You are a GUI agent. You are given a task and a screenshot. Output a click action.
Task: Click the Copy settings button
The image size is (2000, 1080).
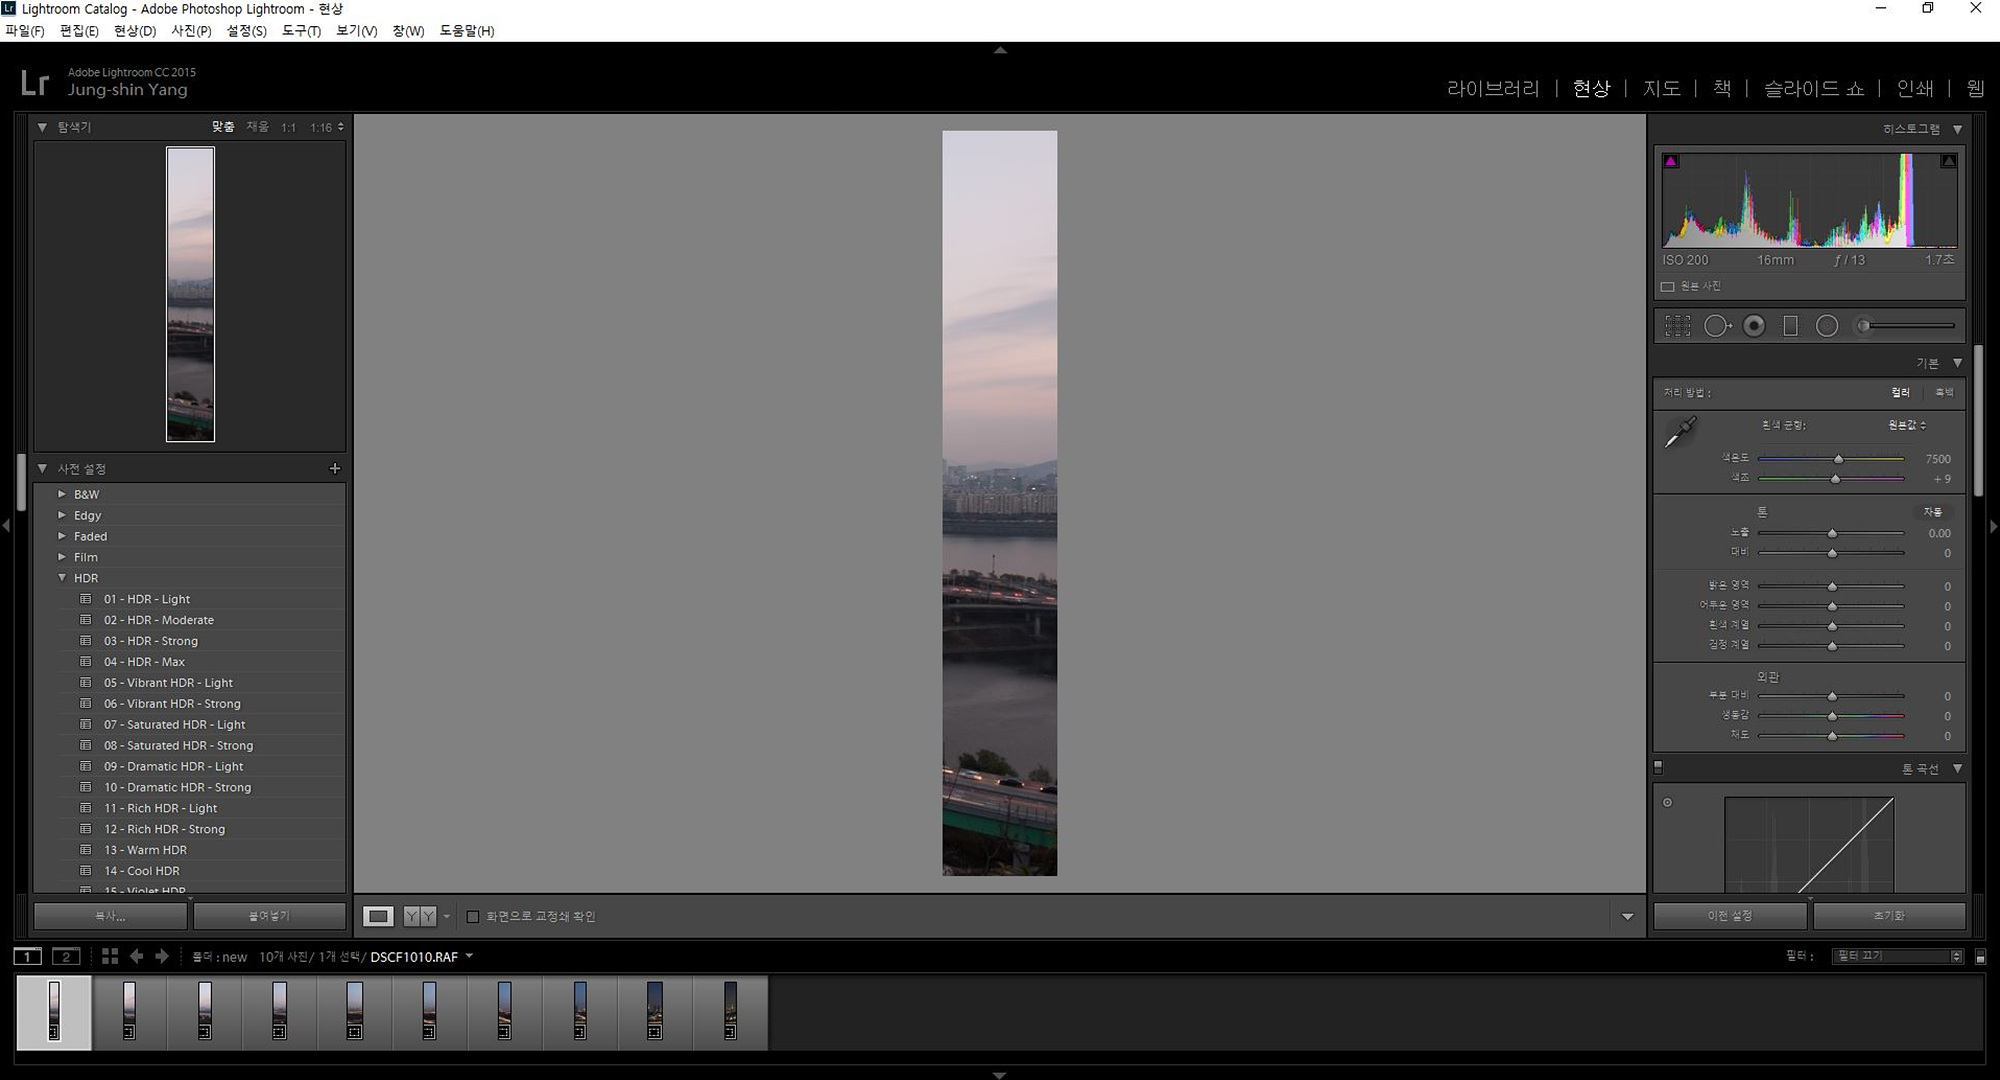(x=110, y=916)
